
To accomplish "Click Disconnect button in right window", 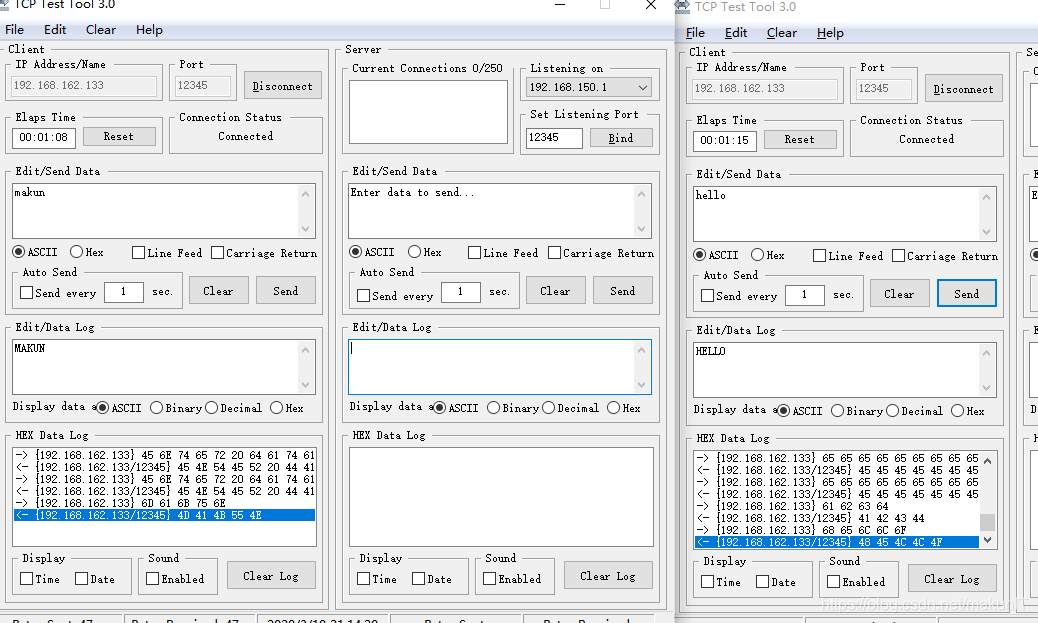I will [963, 89].
